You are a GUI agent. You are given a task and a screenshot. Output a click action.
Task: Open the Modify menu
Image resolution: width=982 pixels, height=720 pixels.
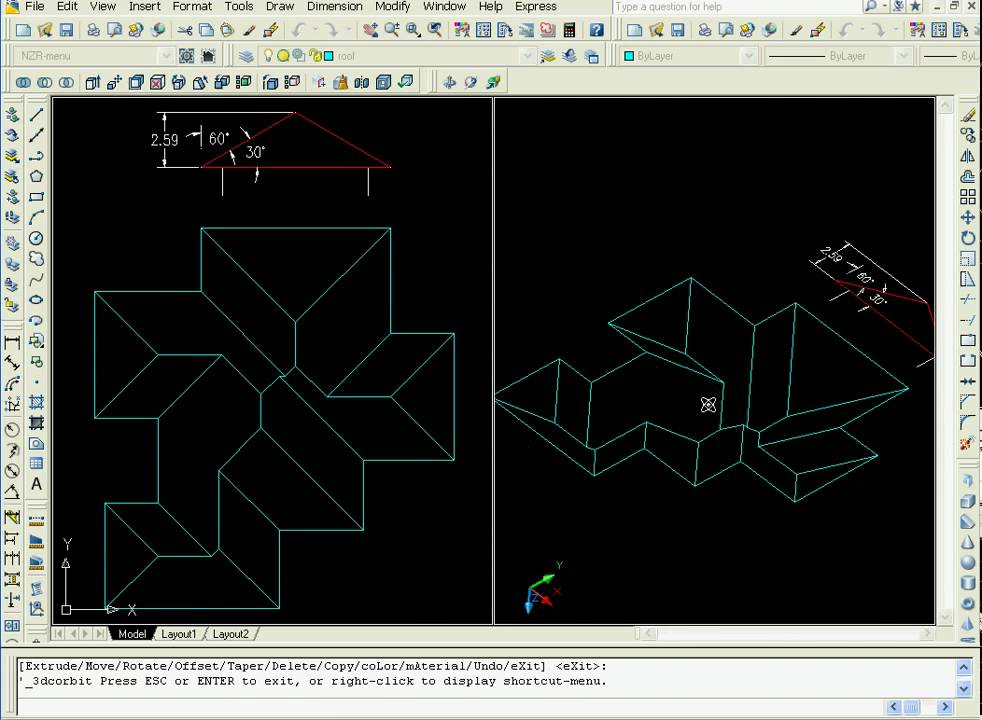point(392,6)
